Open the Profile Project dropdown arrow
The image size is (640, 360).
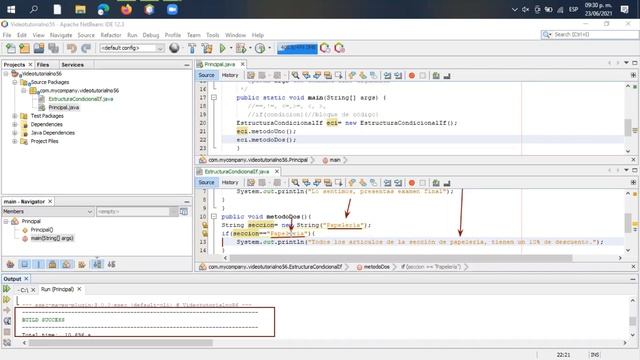click(269, 48)
